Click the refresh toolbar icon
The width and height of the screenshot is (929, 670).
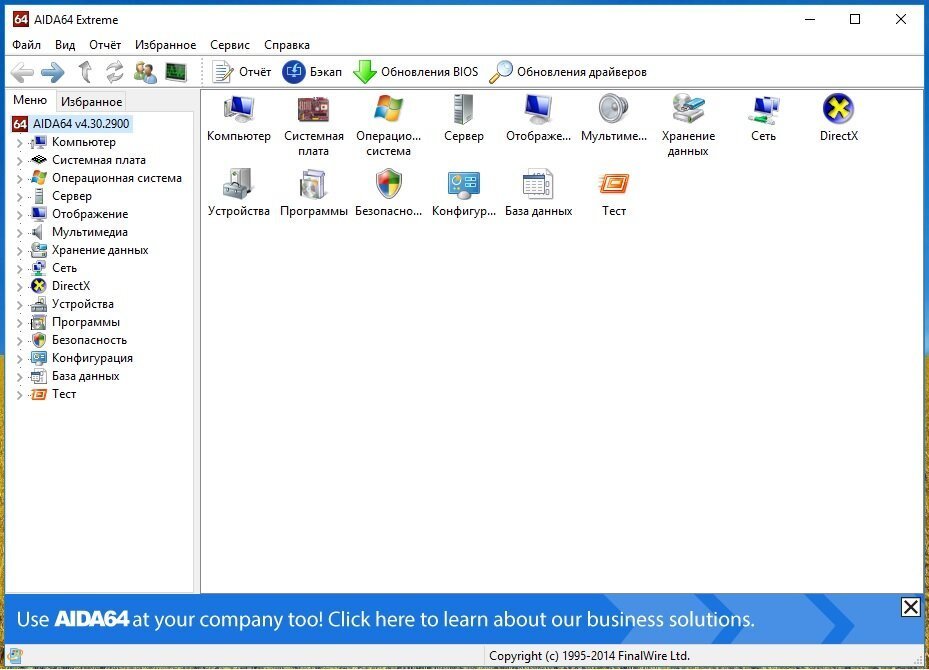pos(115,72)
